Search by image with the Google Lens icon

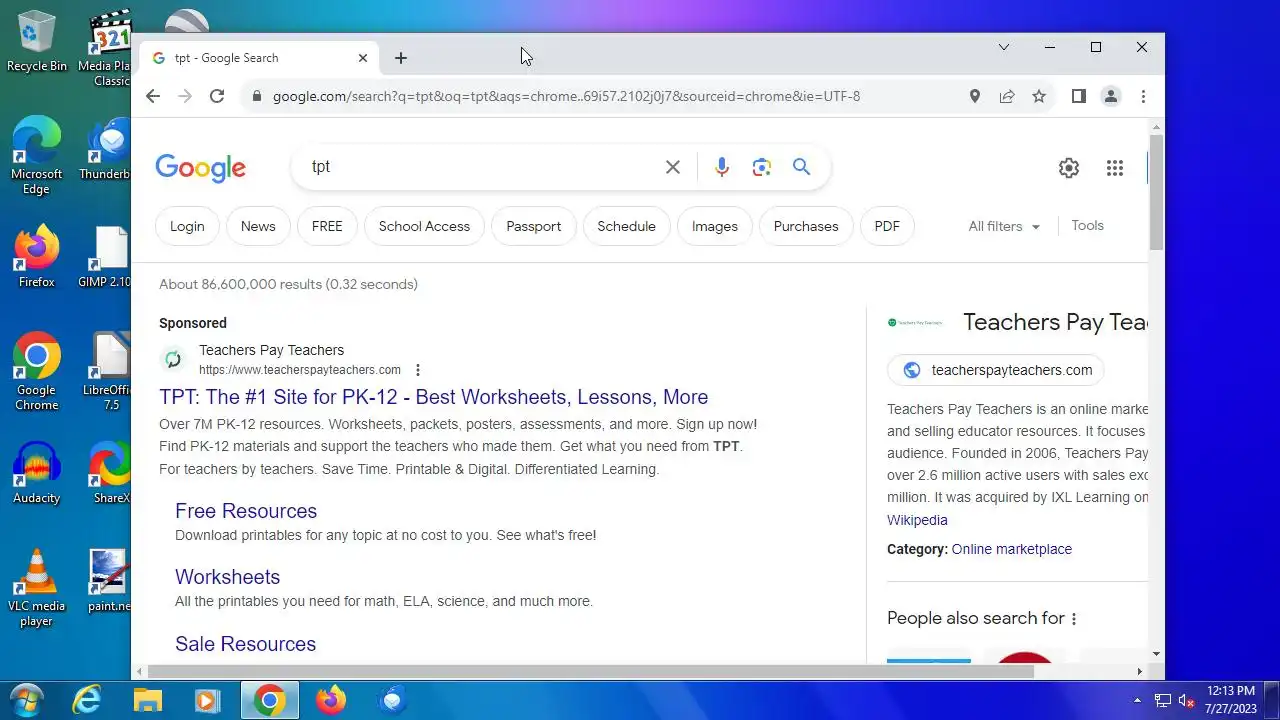pos(762,167)
